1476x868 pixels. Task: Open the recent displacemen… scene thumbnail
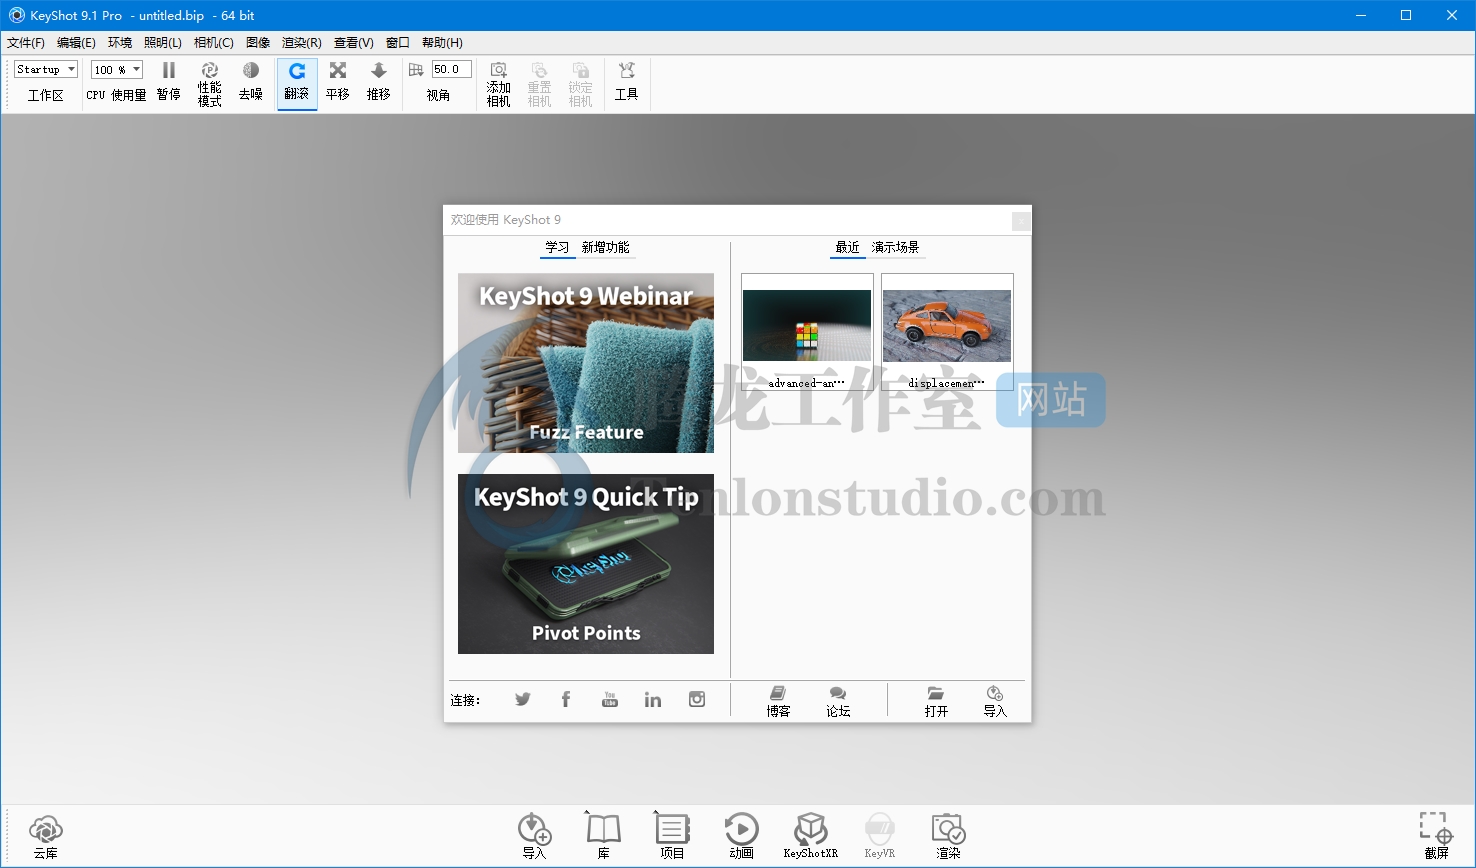pos(947,332)
